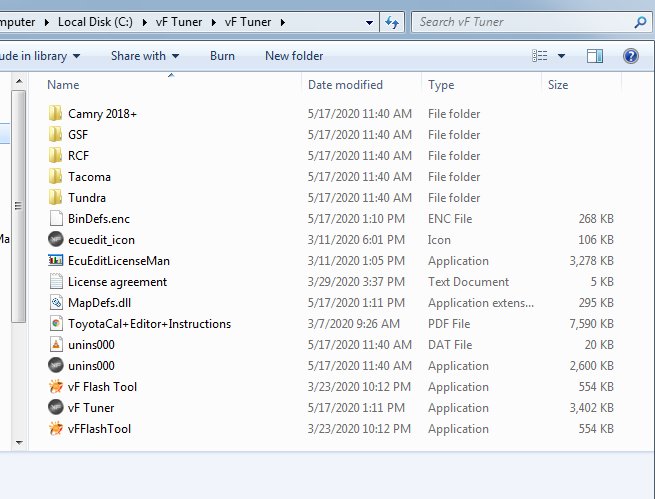Select the file name "EcuEditLicenseMan"
The height and width of the screenshot is (499, 655).
(x=119, y=261)
